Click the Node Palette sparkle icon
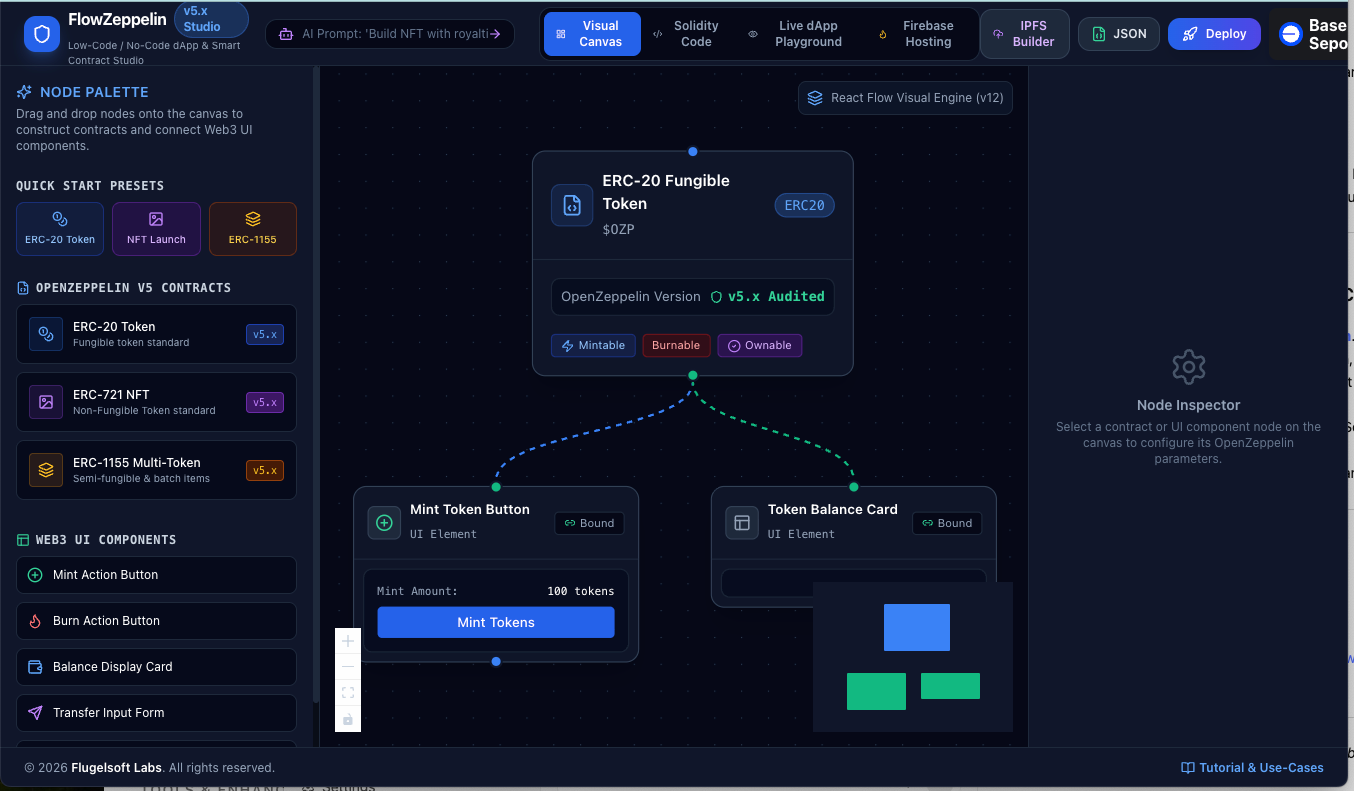The height and width of the screenshot is (791, 1354). point(24,92)
